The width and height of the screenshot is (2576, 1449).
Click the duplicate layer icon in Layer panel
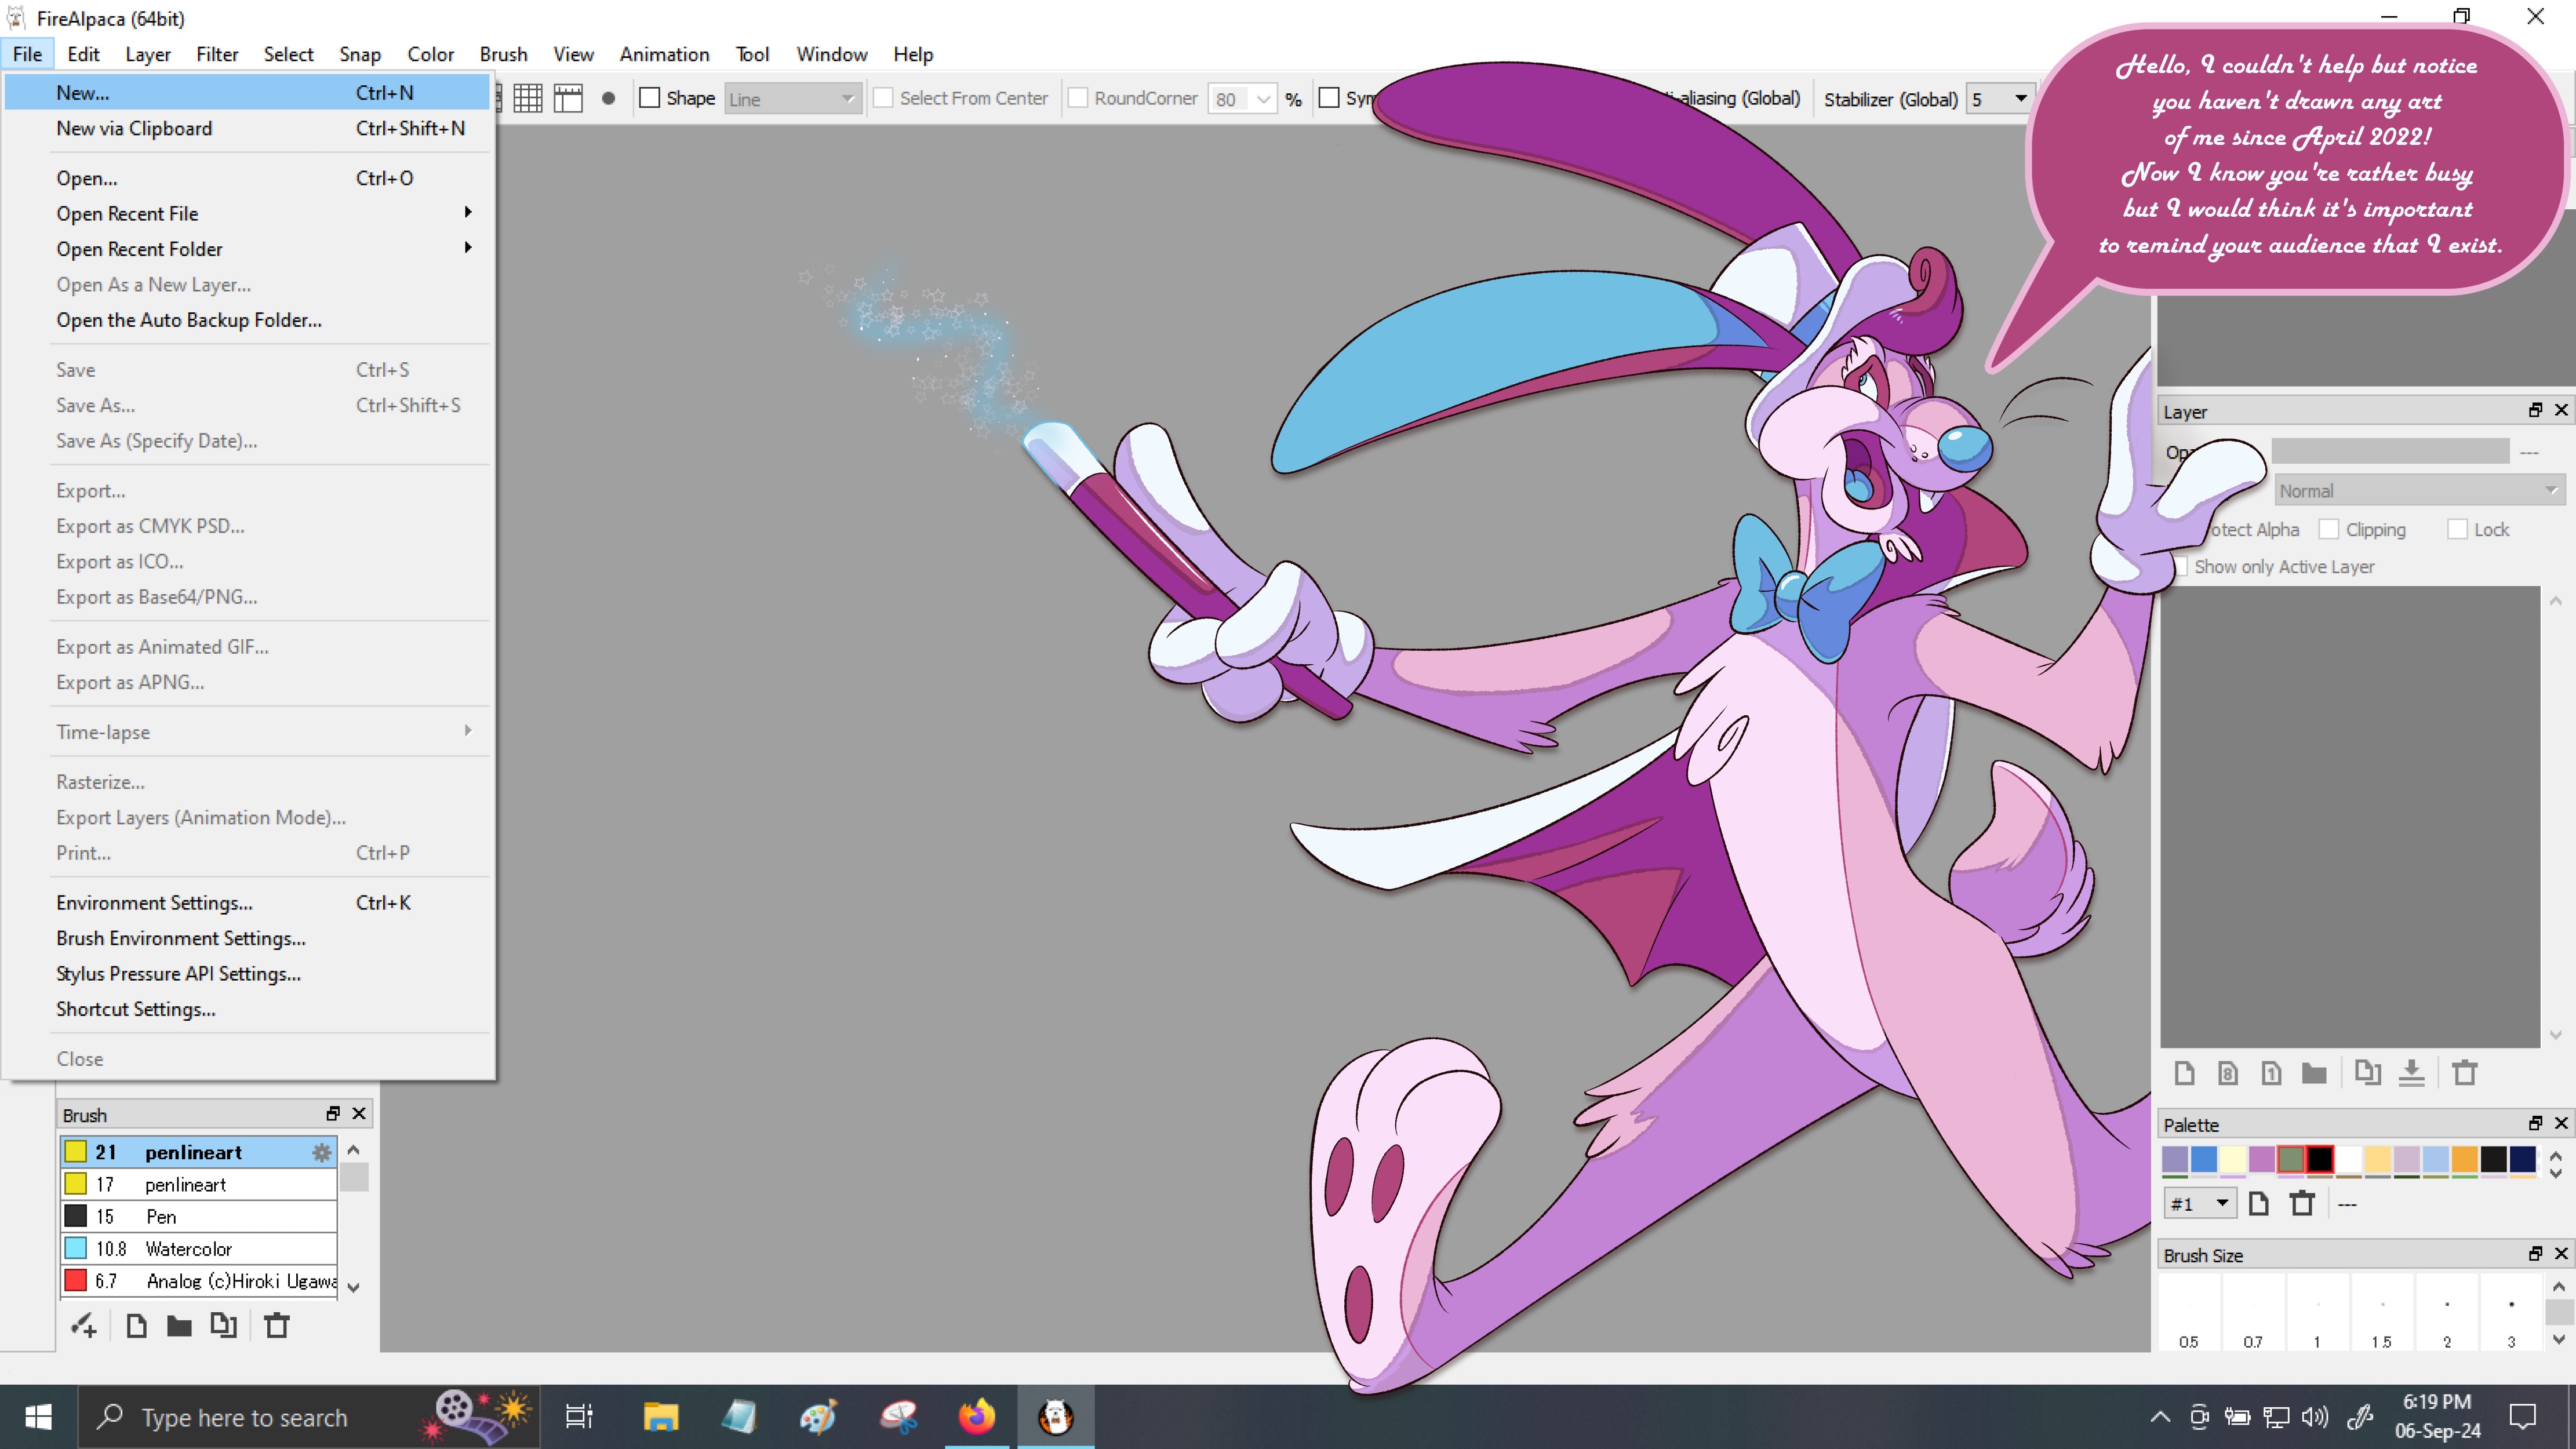2367,1073
